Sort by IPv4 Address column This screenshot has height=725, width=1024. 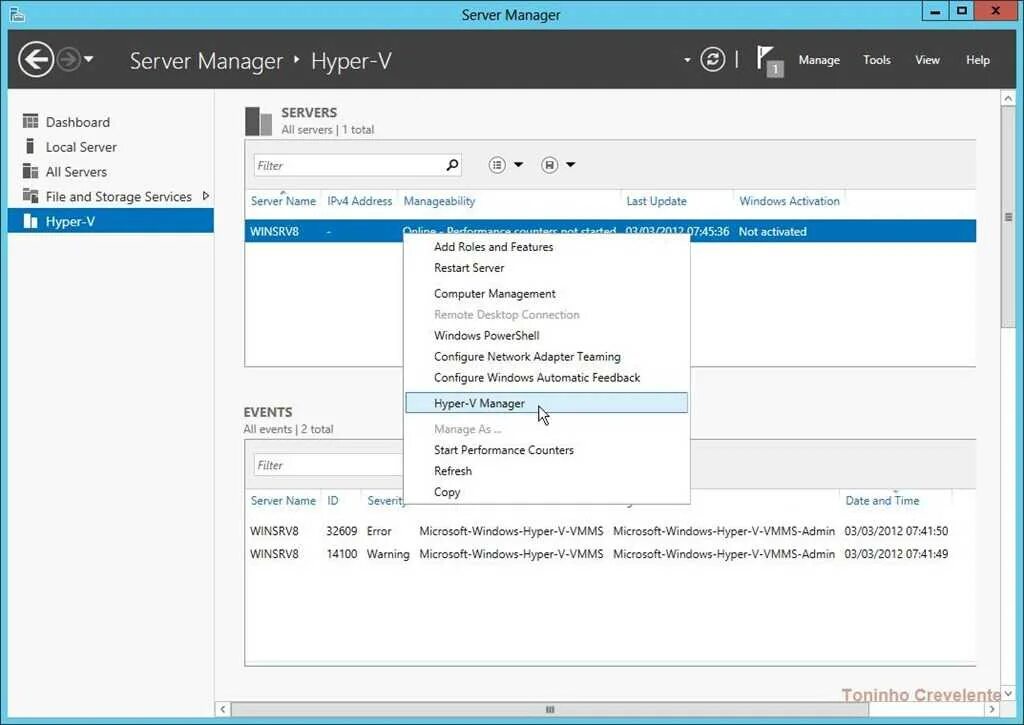[x=359, y=201]
